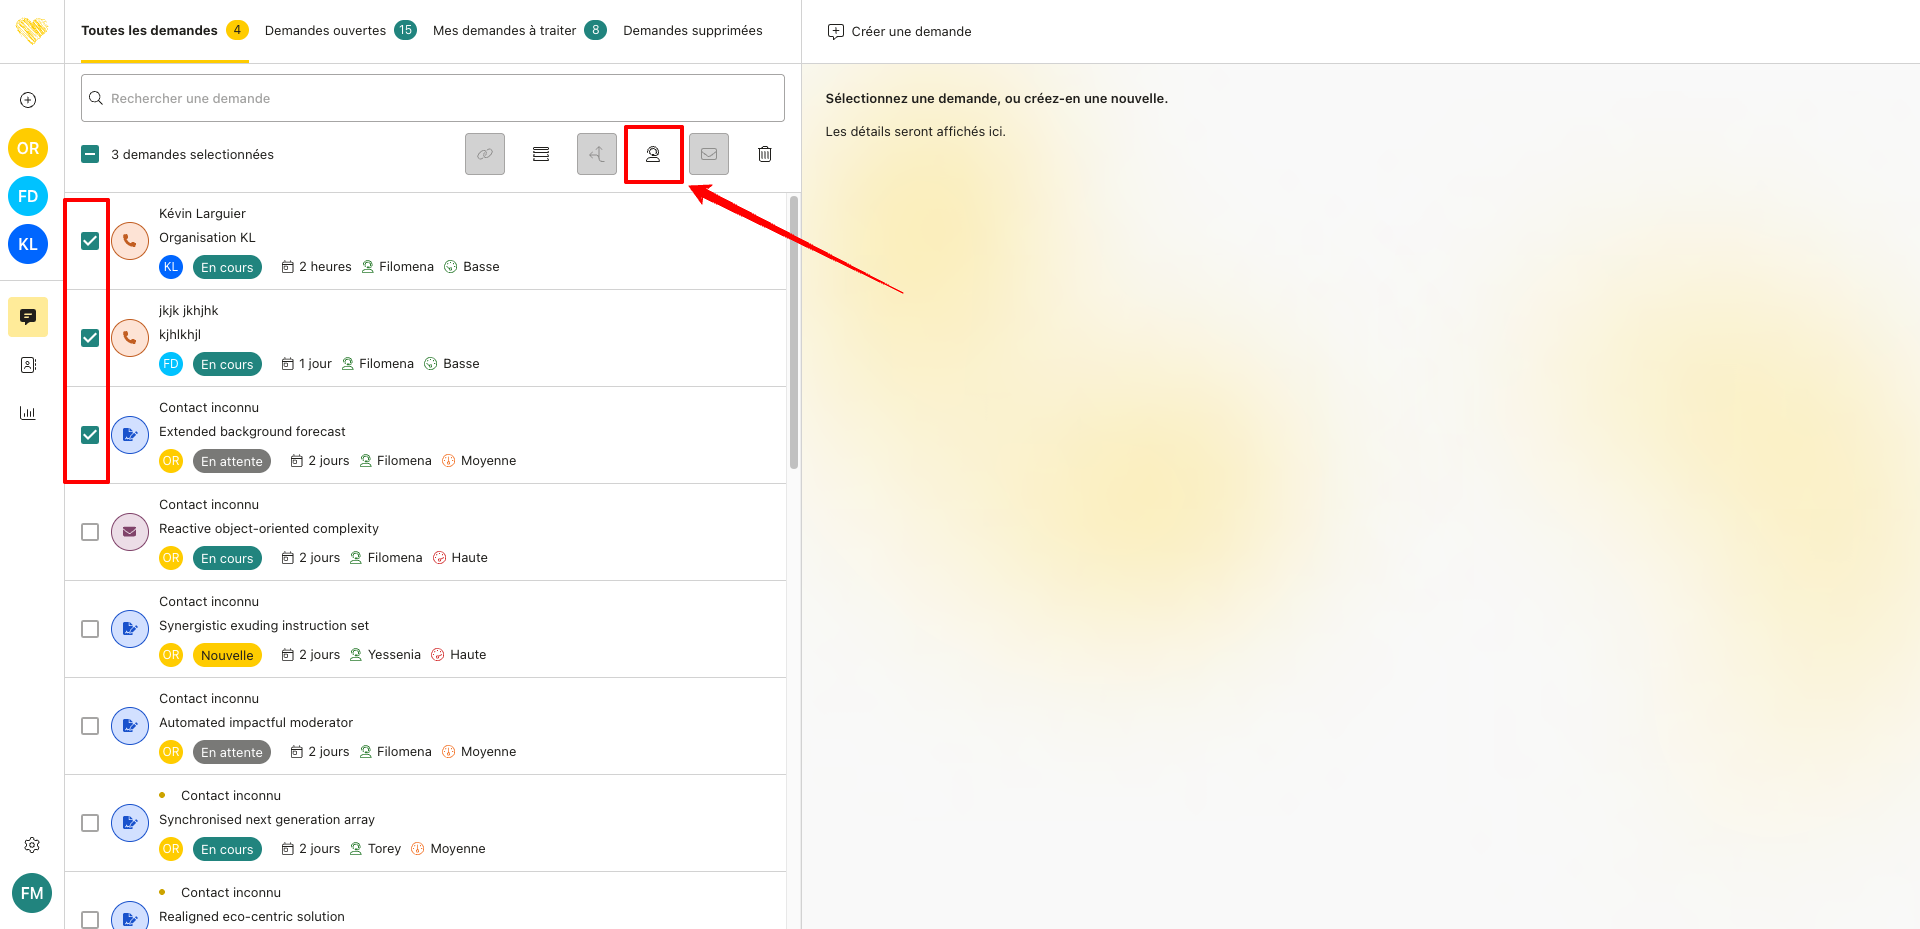Open the FM user avatar at bottom left
Image resolution: width=1920 pixels, height=929 pixels.
(x=32, y=893)
